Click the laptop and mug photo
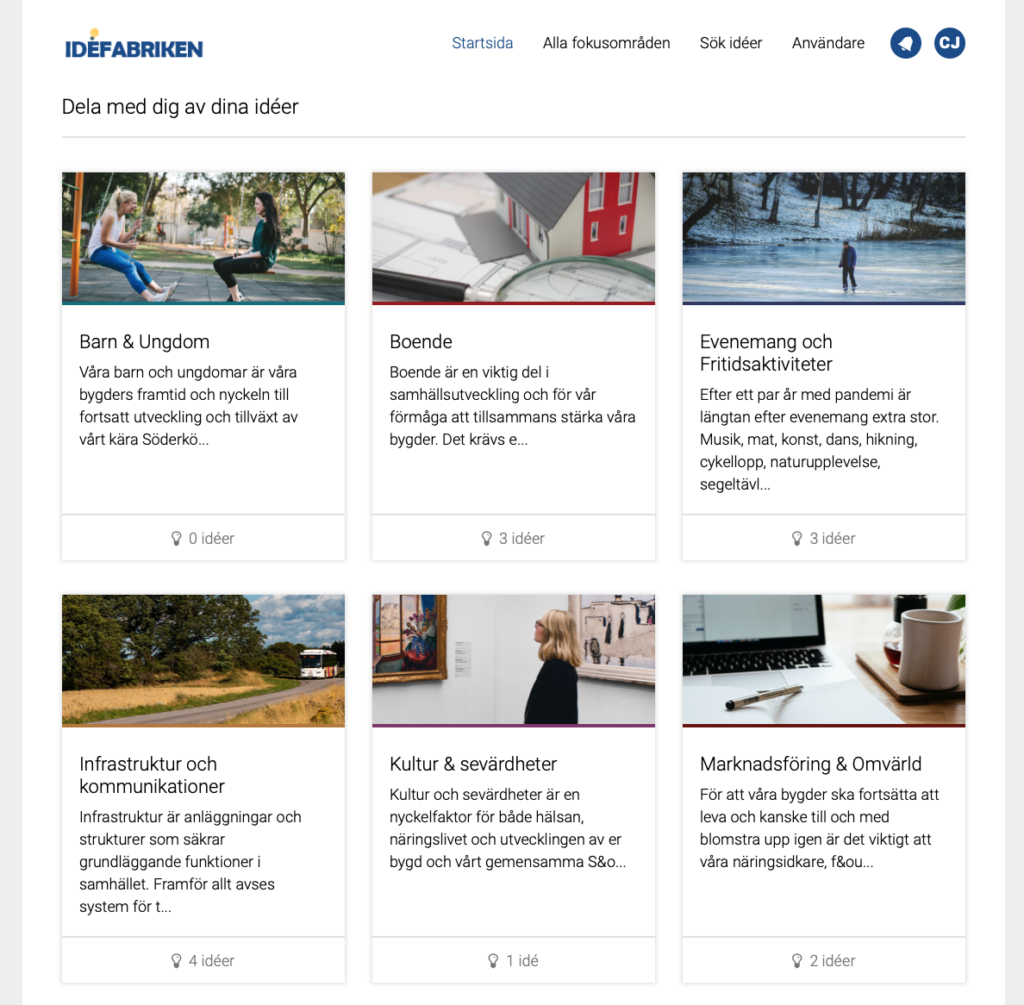This screenshot has width=1024, height=1005. pyautogui.click(x=824, y=660)
